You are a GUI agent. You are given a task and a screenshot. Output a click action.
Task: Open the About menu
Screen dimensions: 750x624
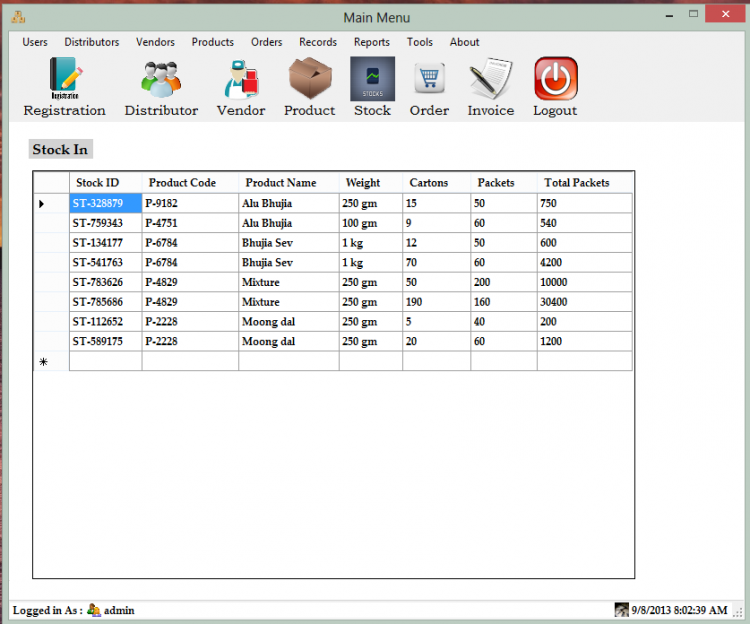(x=465, y=42)
